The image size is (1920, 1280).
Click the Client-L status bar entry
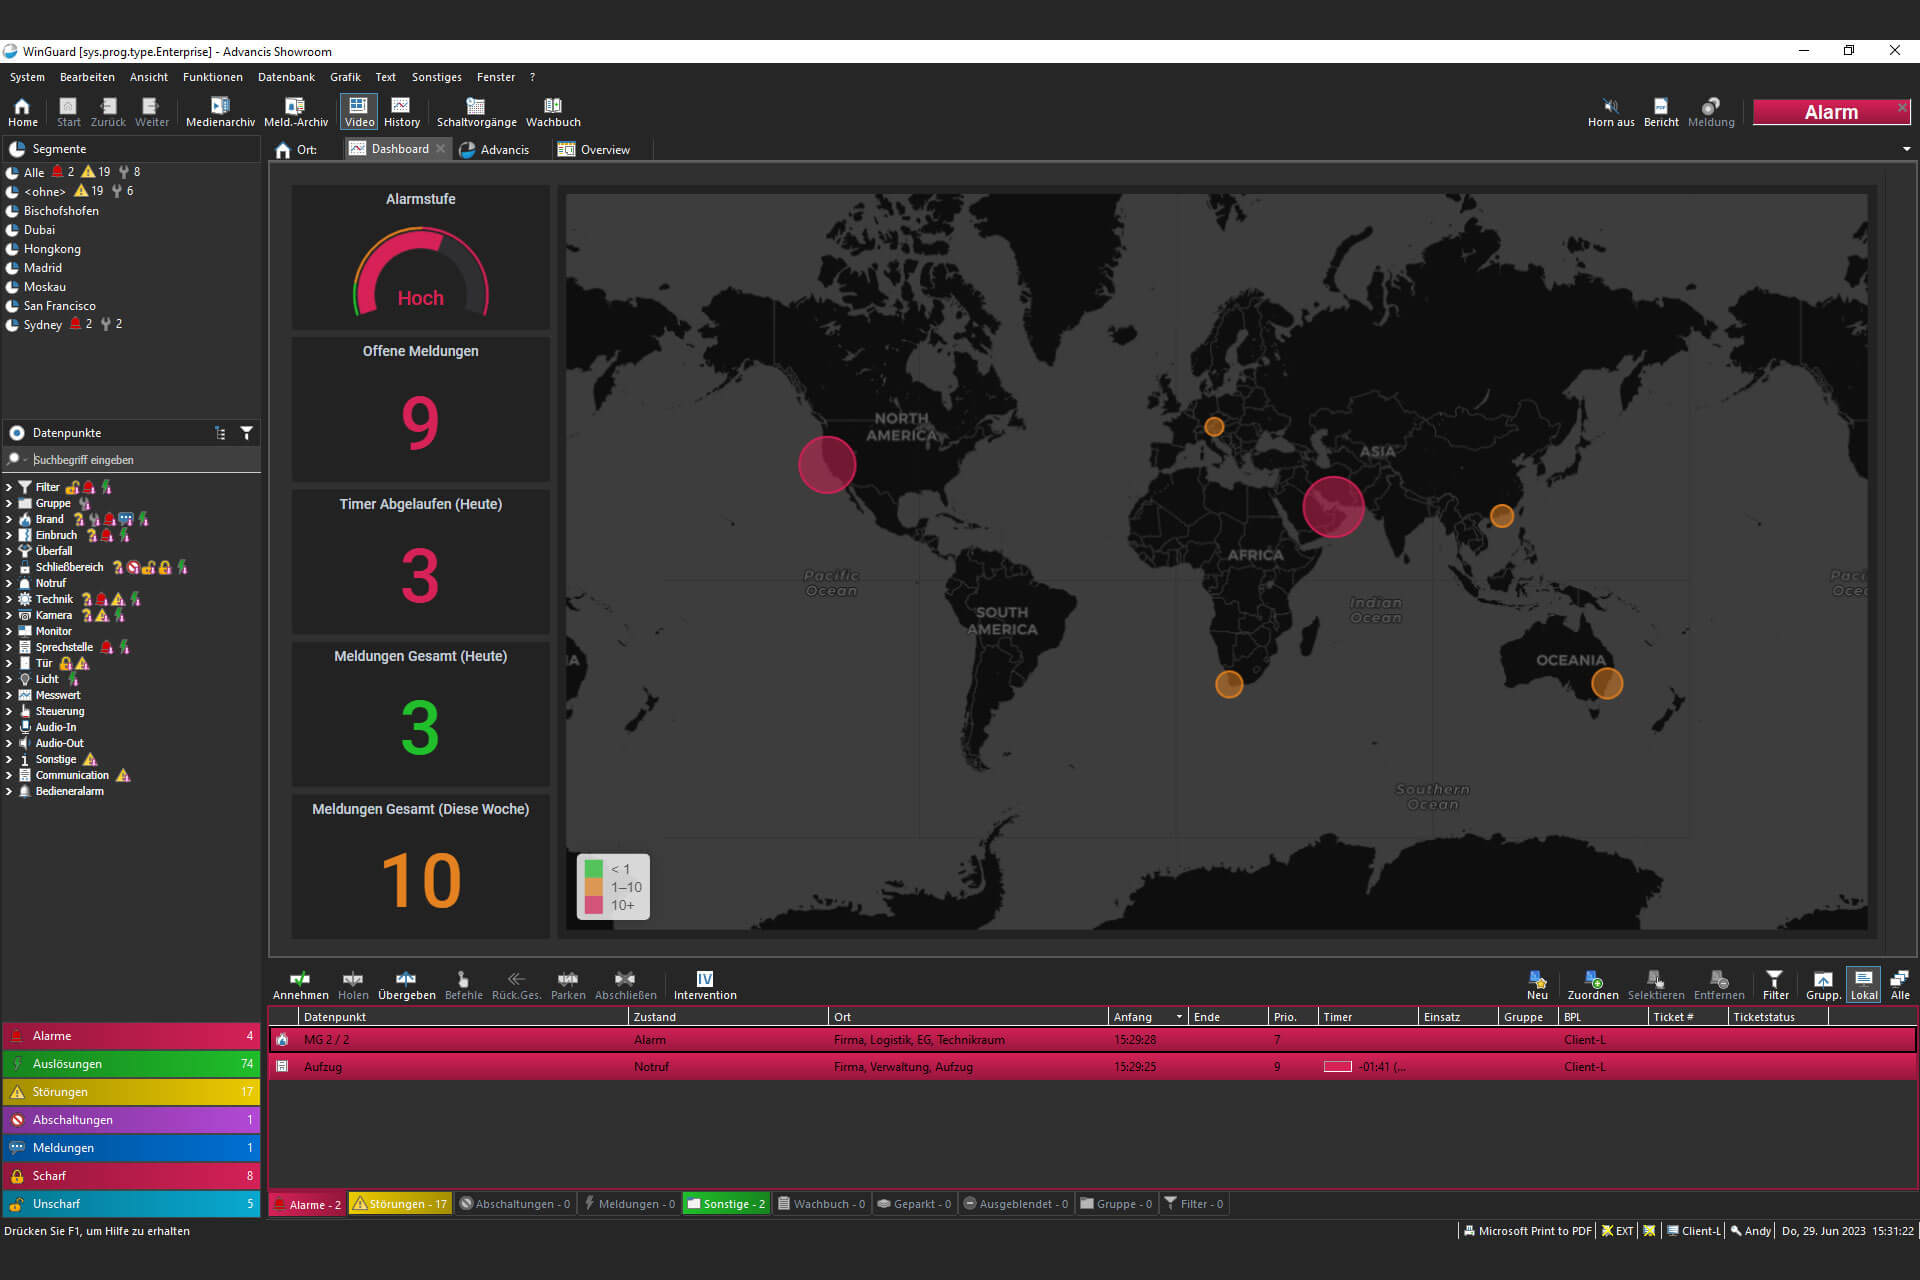click(x=1693, y=1231)
